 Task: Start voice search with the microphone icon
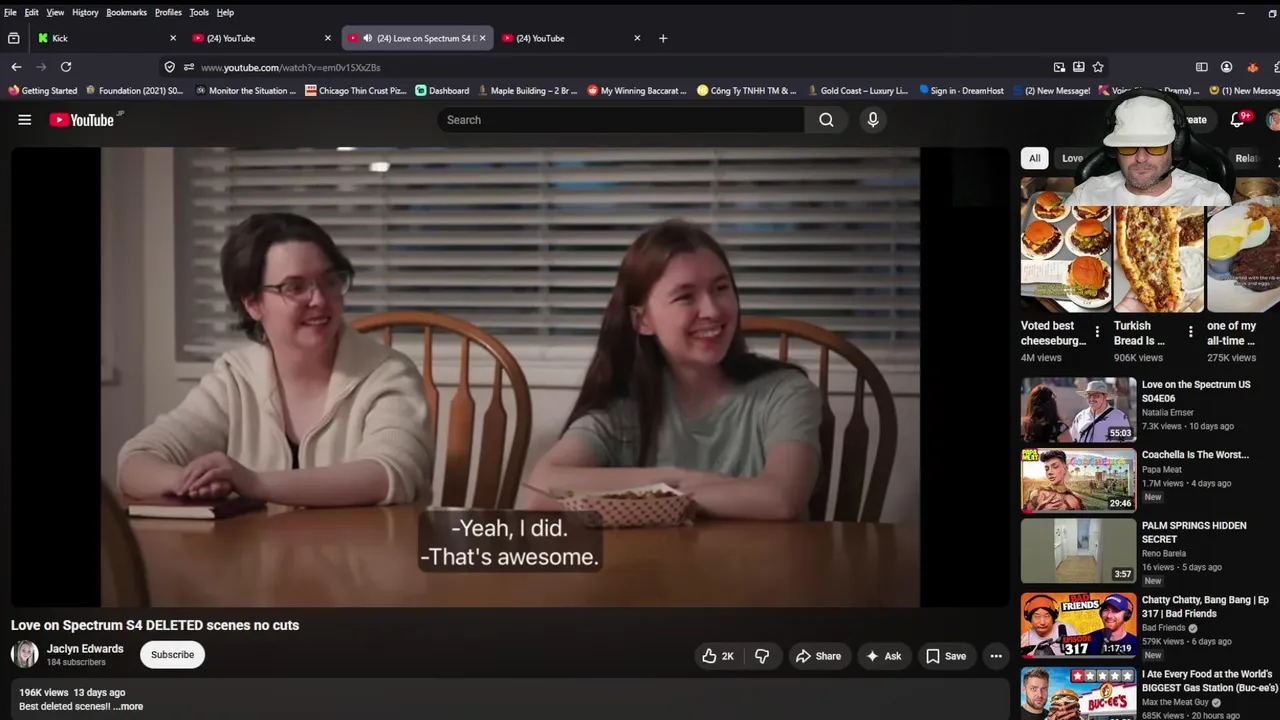click(873, 120)
